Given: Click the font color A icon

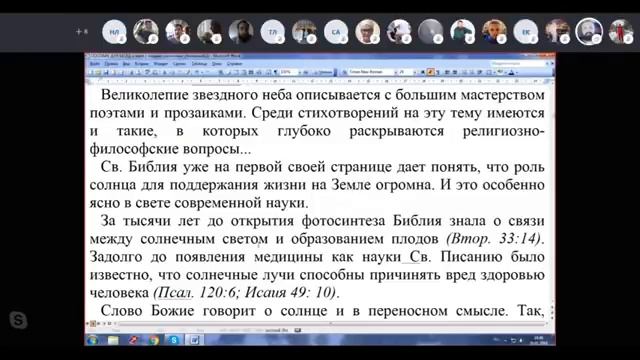Looking at the screenshot, I should (511, 72).
